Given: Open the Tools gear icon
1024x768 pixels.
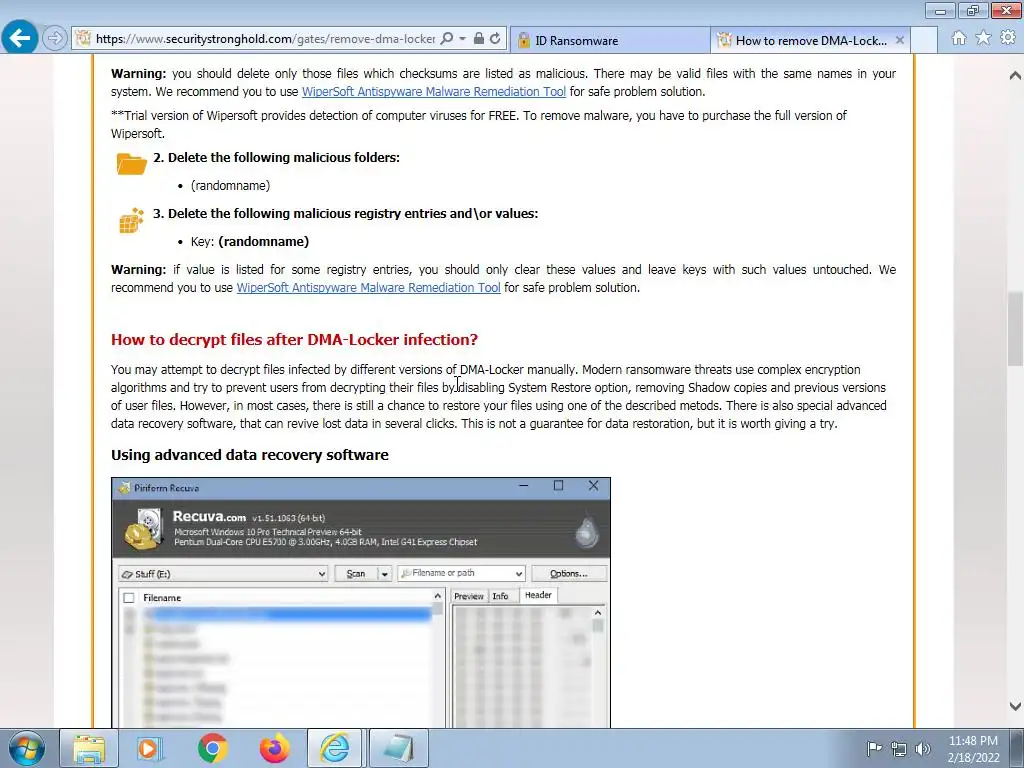Looking at the screenshot, I should coord(1008,38).
